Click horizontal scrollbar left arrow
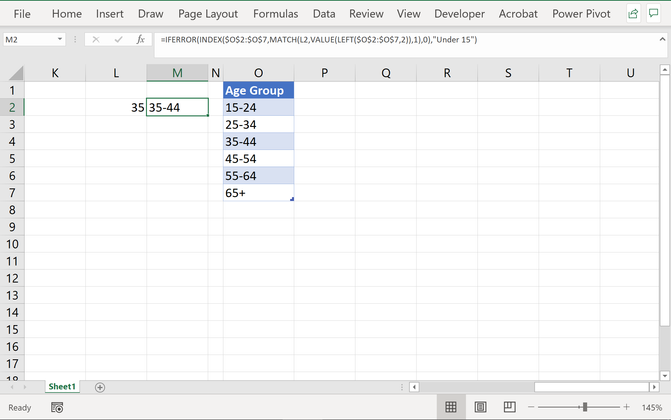The width and height of the screenshot is (671, 420). point(414,387)
